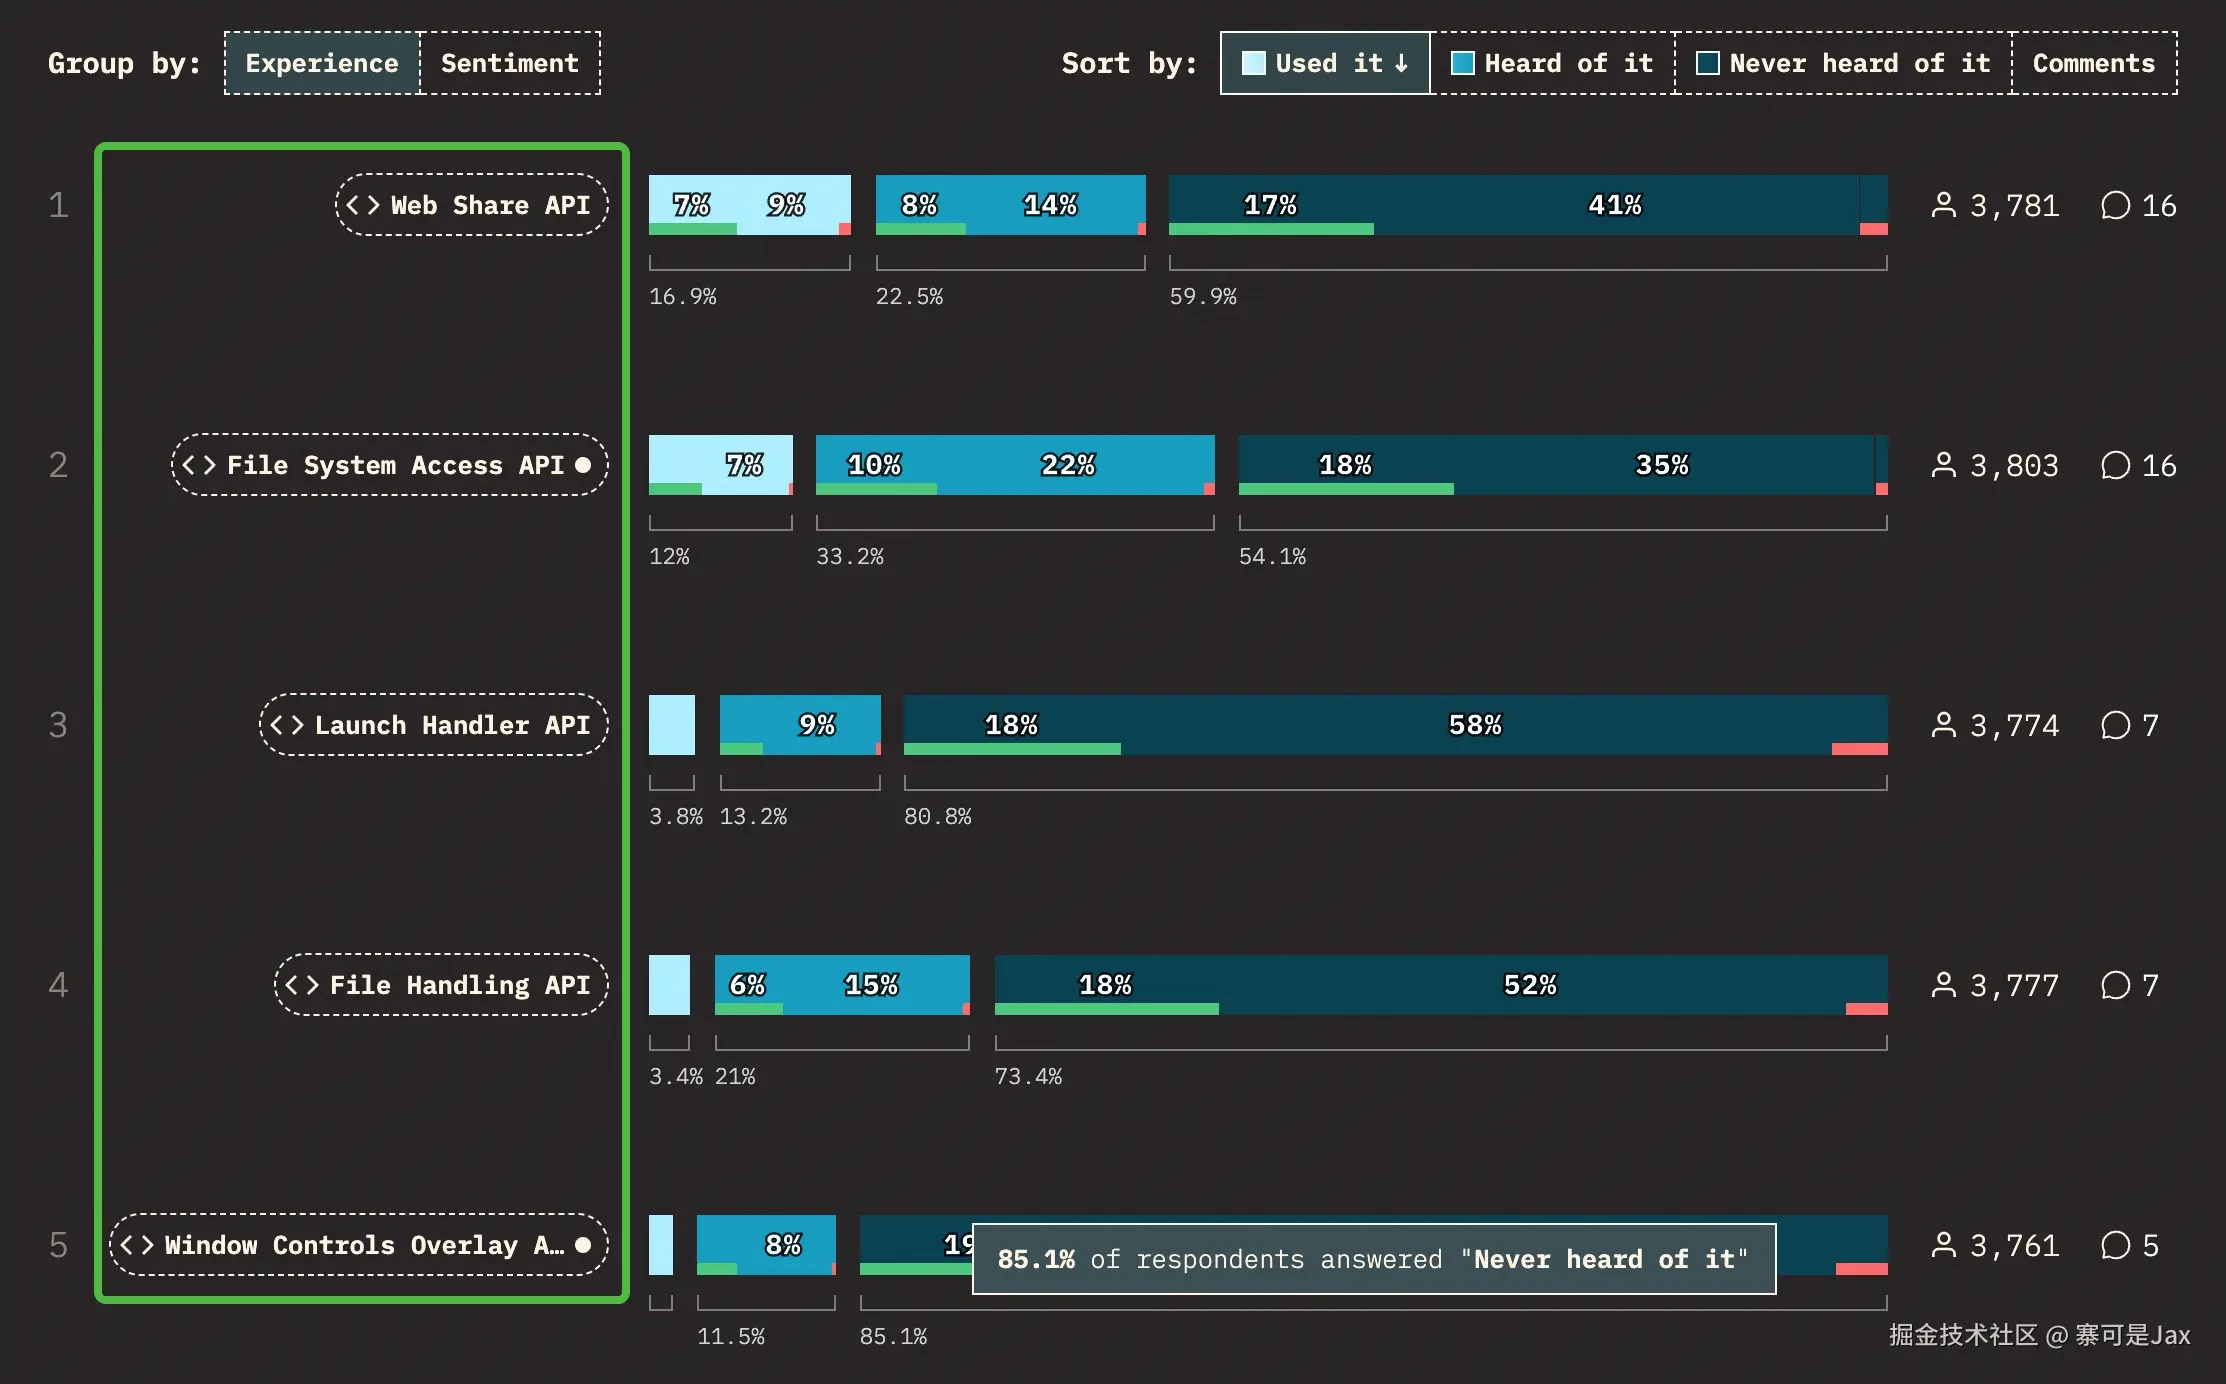Open comments bubble for File Handling API
The image size is (2226, 1384).
tap(2115, 985)
